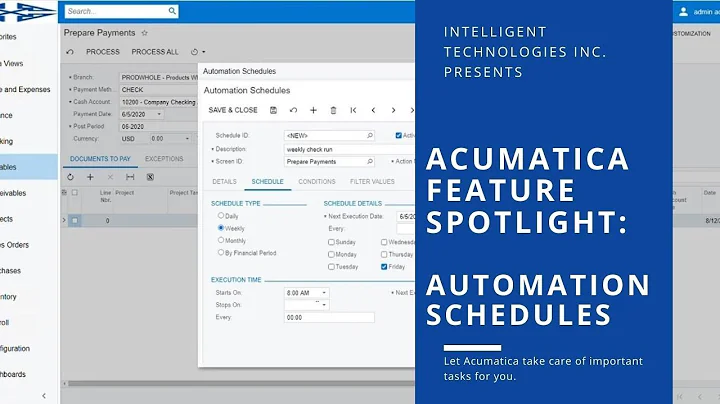Select By Financial Period schedule type
The height and width of the screenshot is (404, 720).
pos(221,252)
